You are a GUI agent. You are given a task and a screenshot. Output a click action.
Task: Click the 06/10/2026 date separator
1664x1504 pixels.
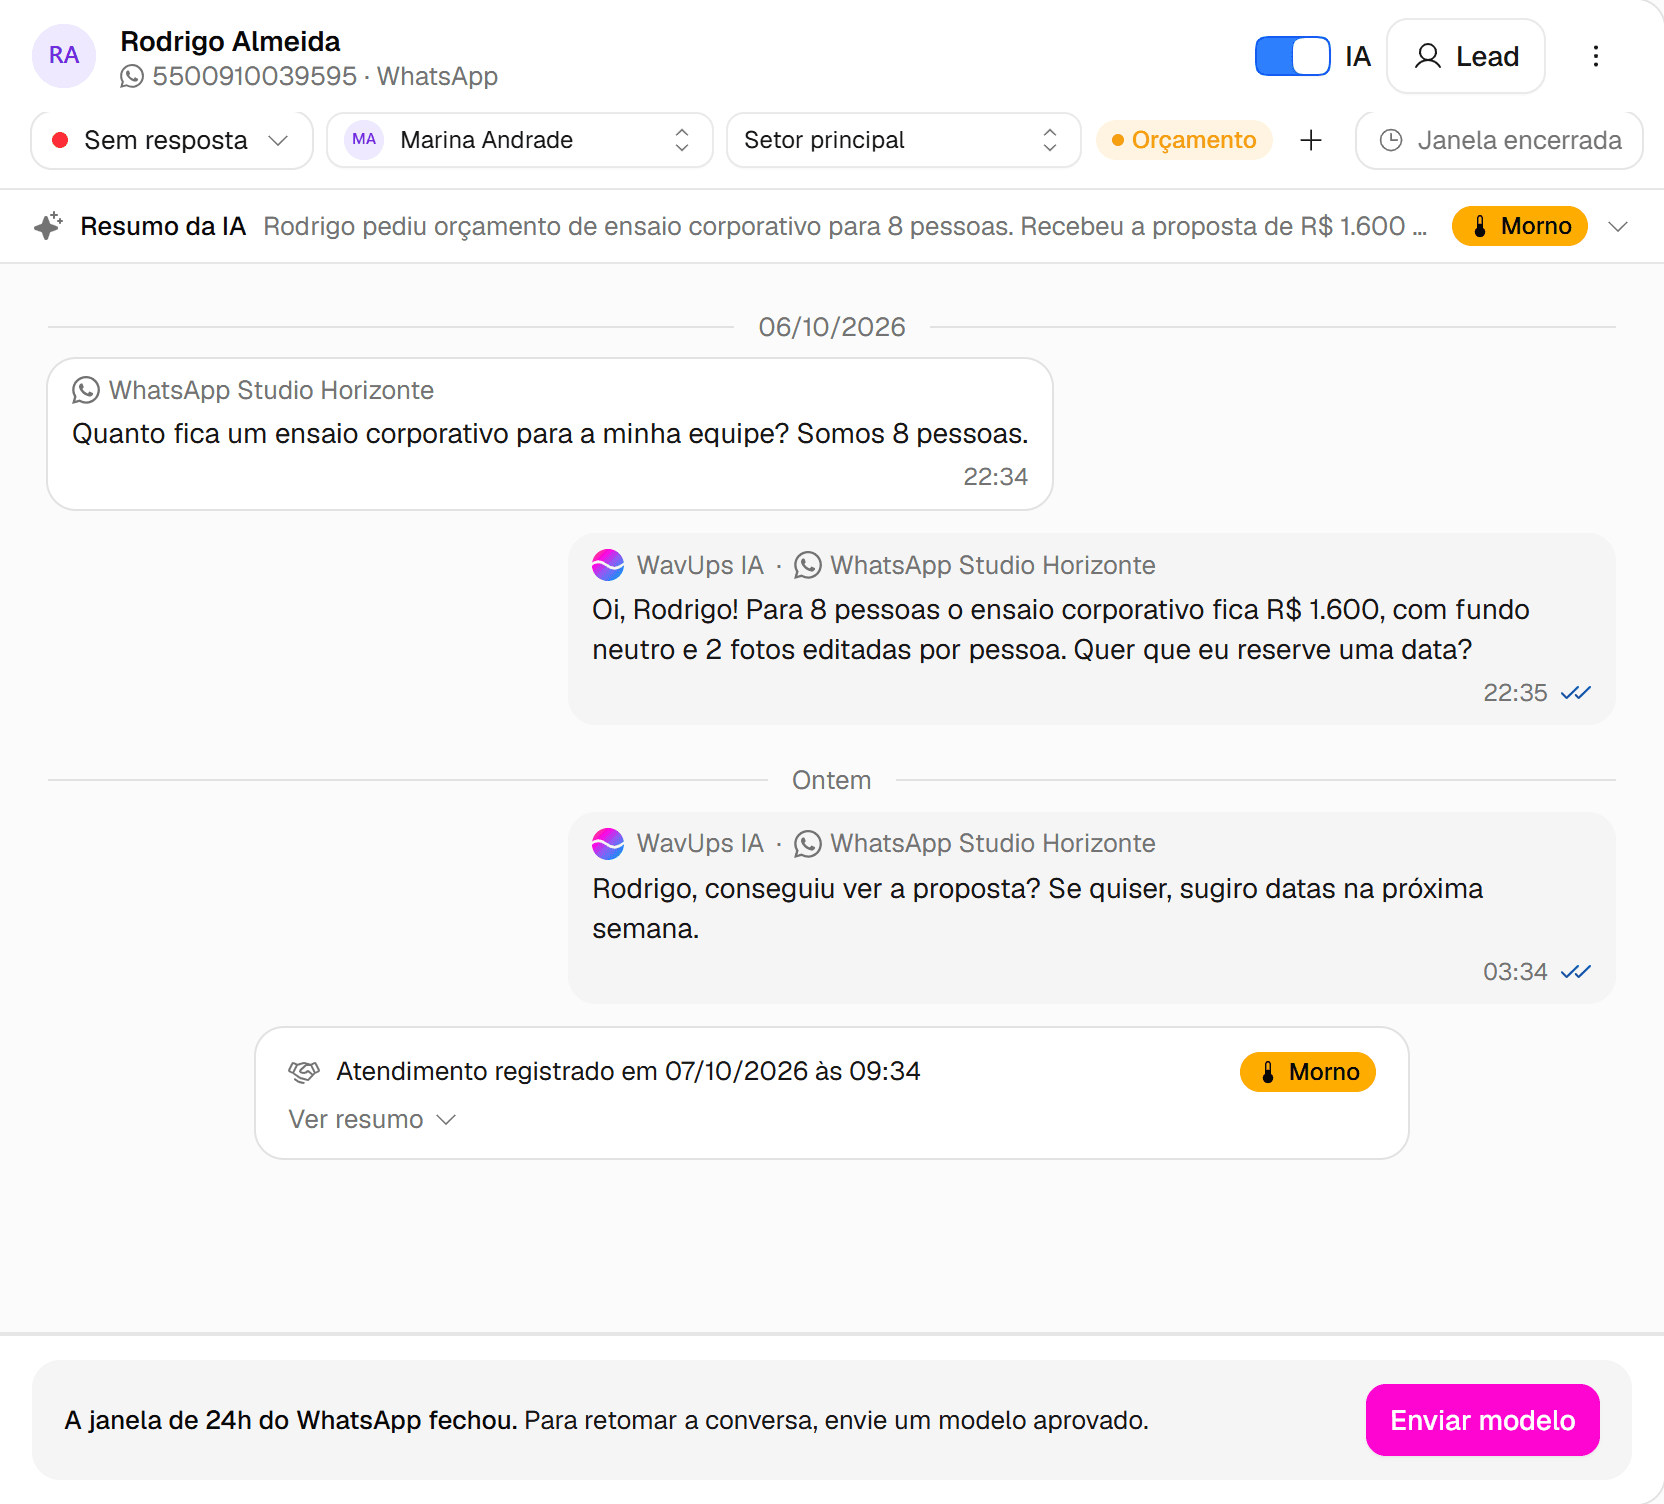click(832, 327)
